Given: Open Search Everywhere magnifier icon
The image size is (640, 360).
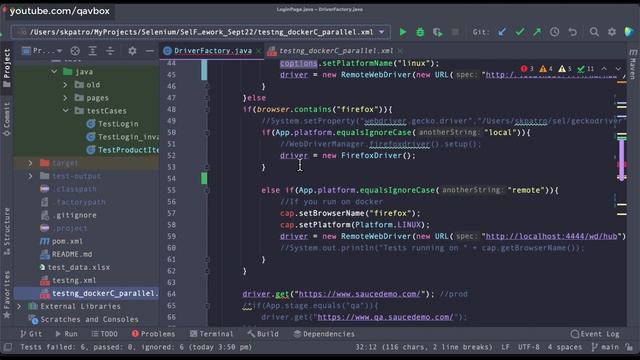Looking at the screenshot, I should [x=594, y=32].
